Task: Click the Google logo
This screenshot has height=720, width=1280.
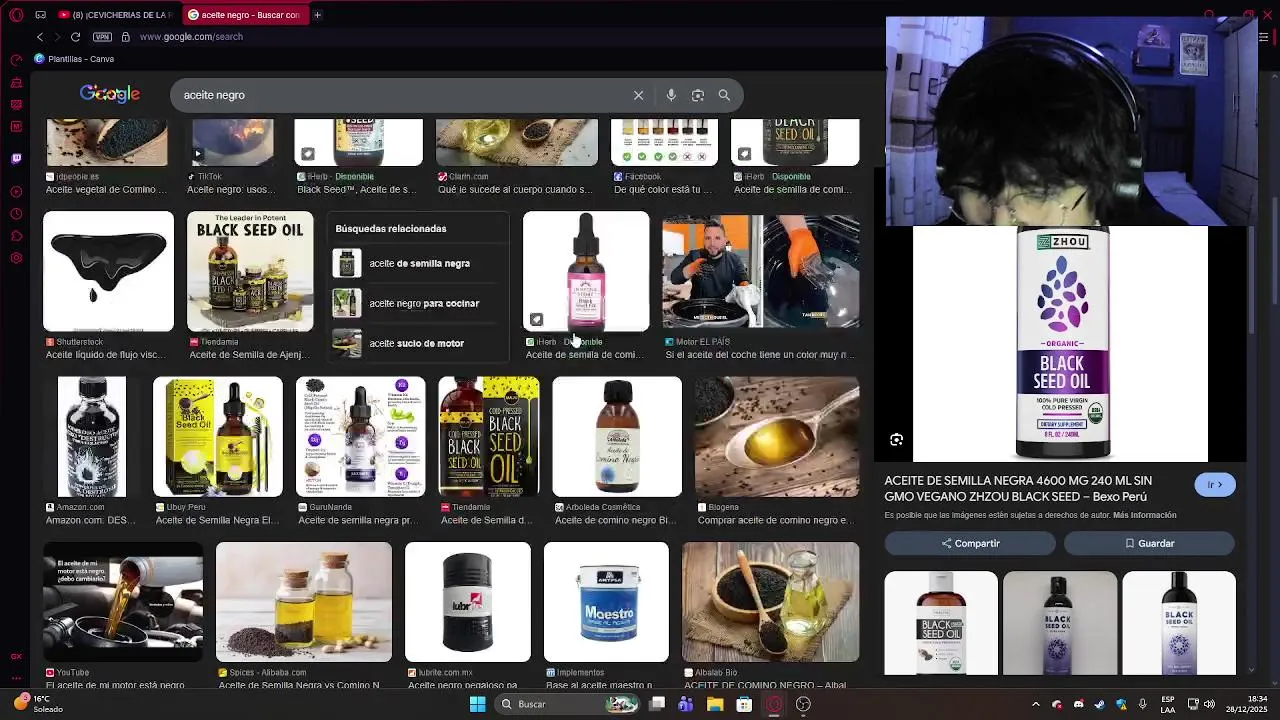Action: coord(110,94)
